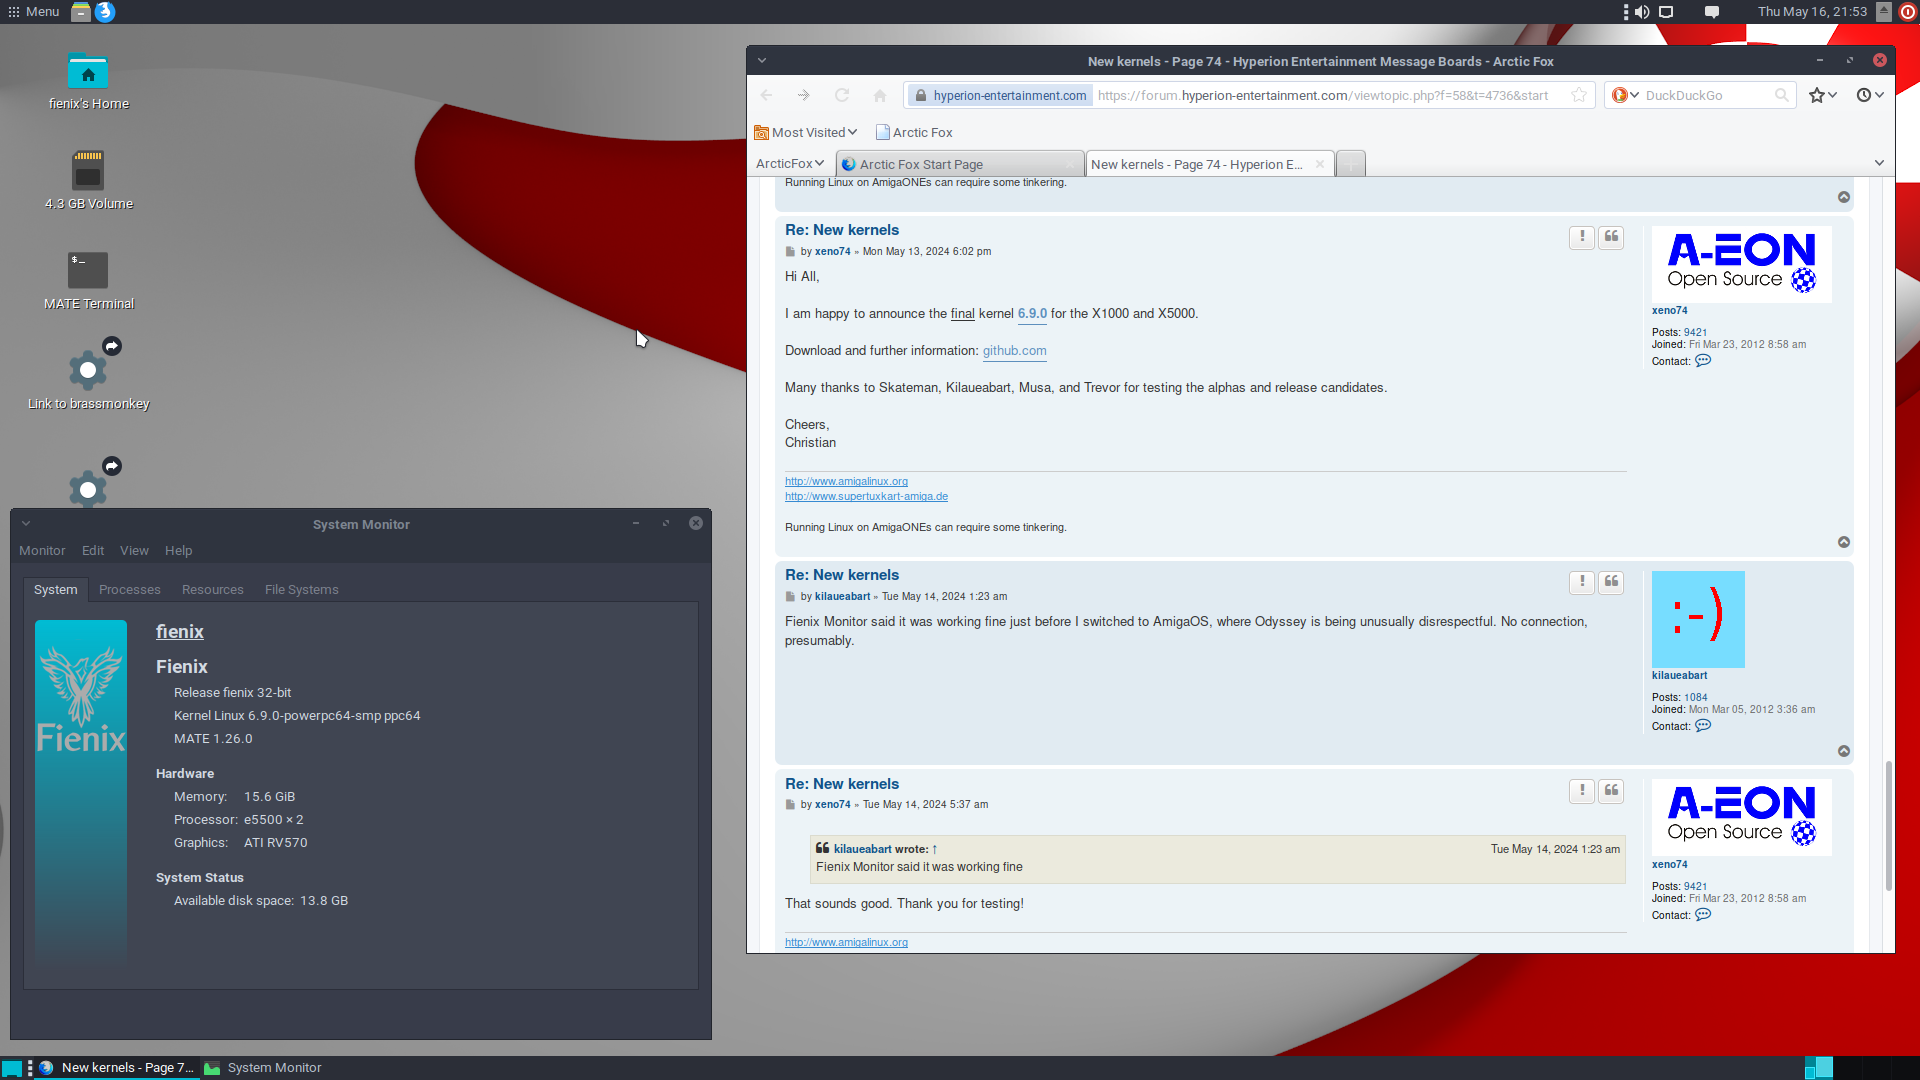1920x1080 pixels.
Task: Follow the up-arrow in the kilaueabart quote header
Action: [x=934, y=849]
